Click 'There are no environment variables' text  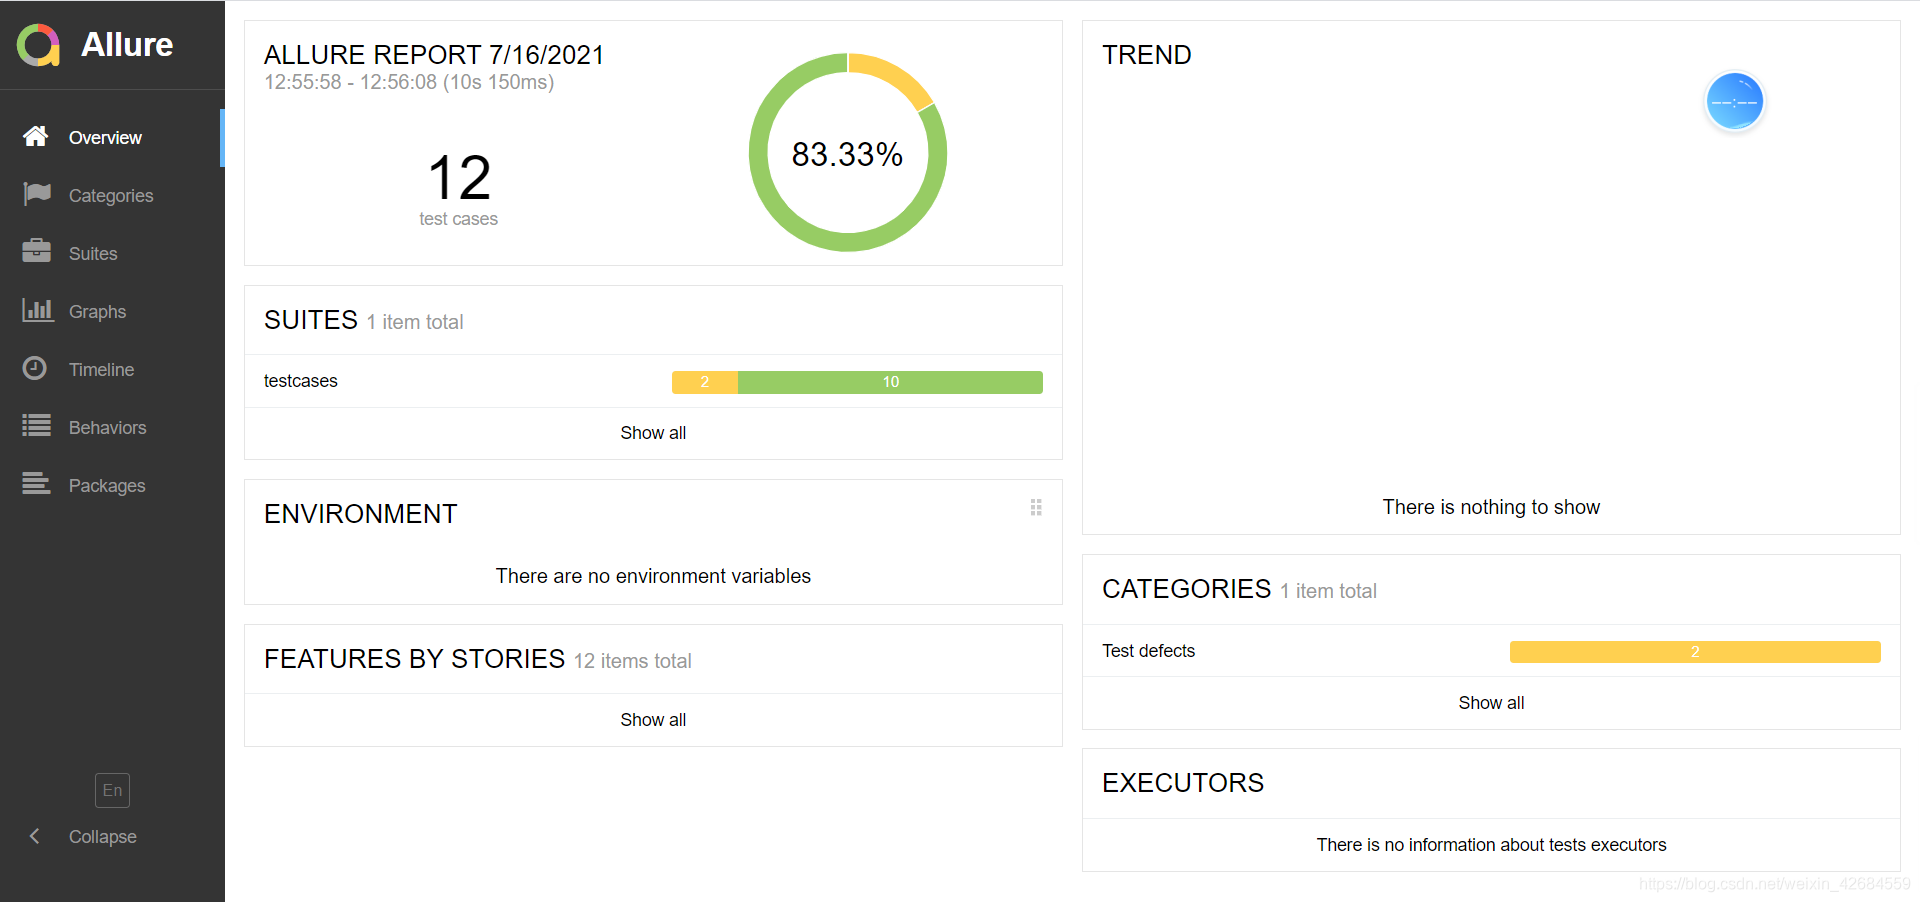click(x=653, y=576)
